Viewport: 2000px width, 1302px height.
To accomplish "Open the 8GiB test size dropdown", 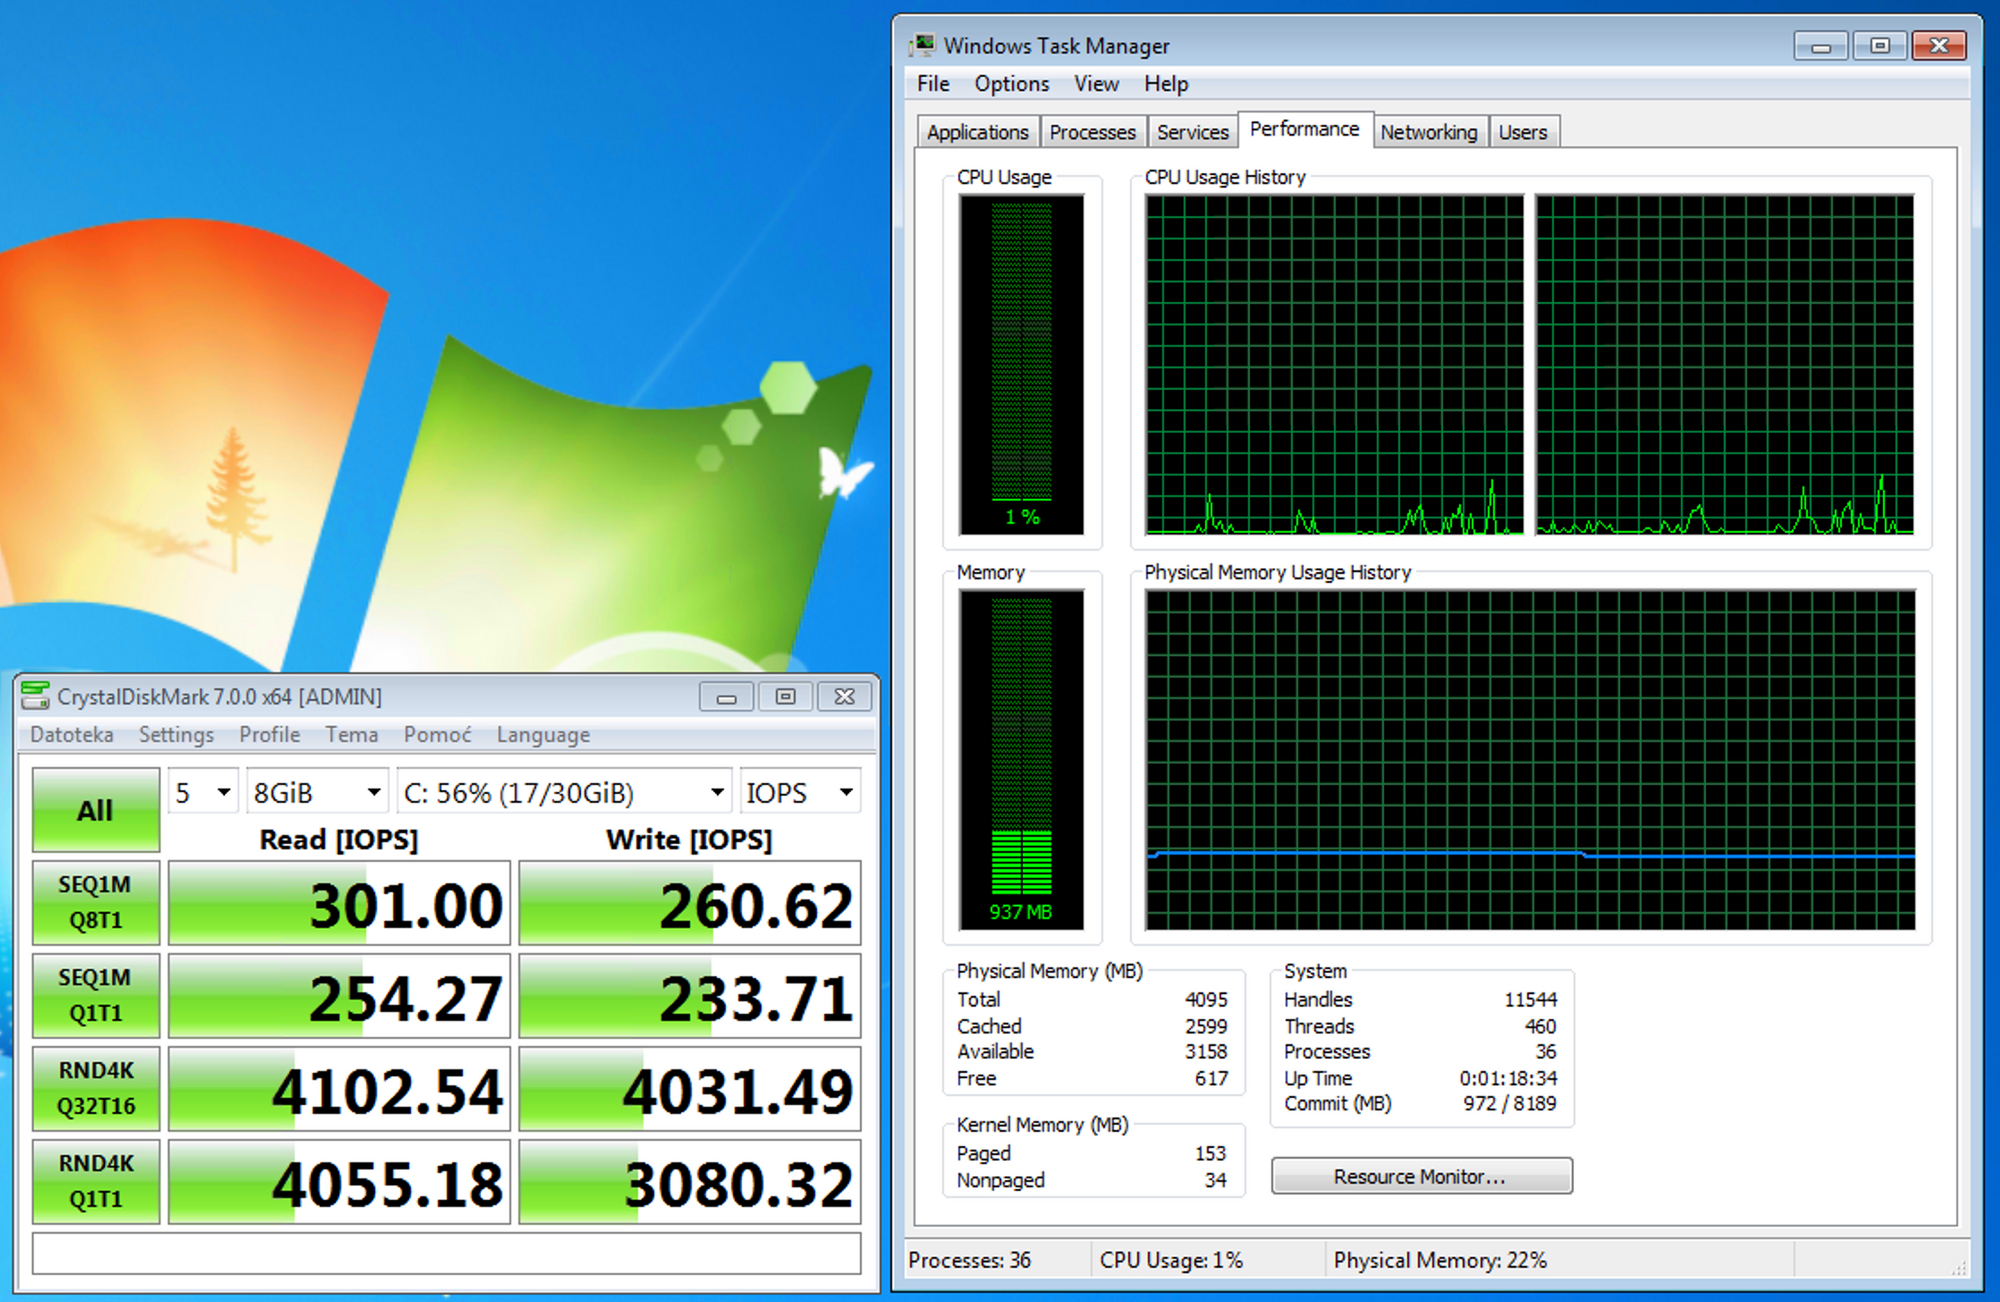I will 317,792.
